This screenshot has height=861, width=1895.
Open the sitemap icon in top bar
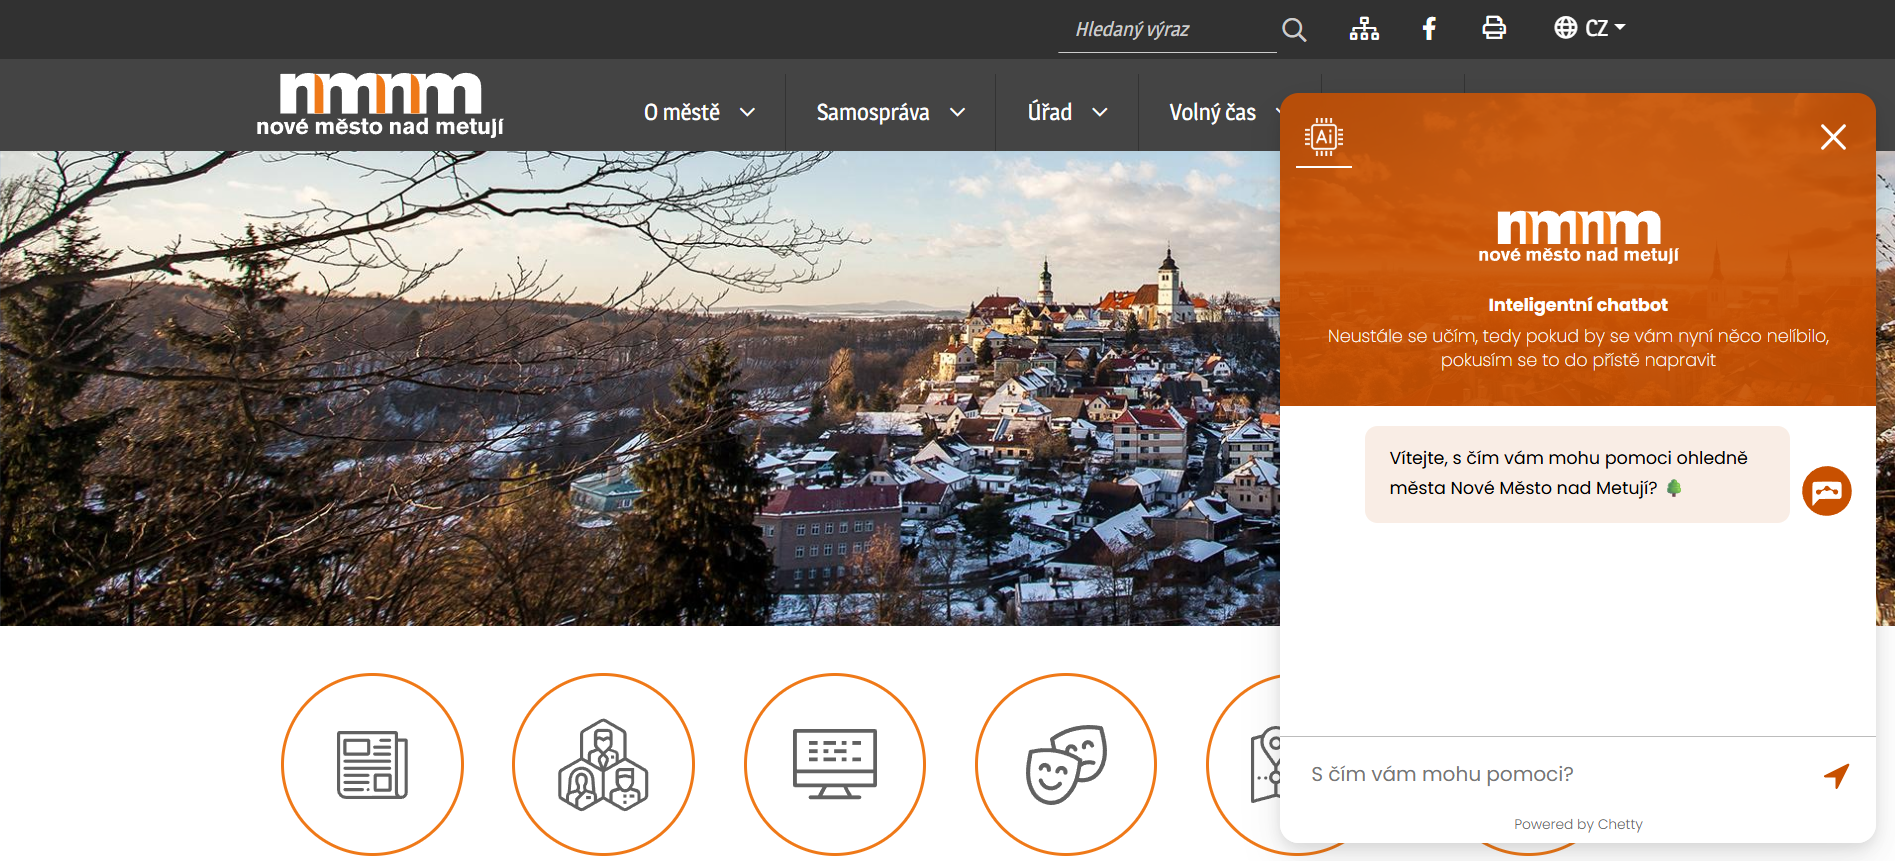1364,29
